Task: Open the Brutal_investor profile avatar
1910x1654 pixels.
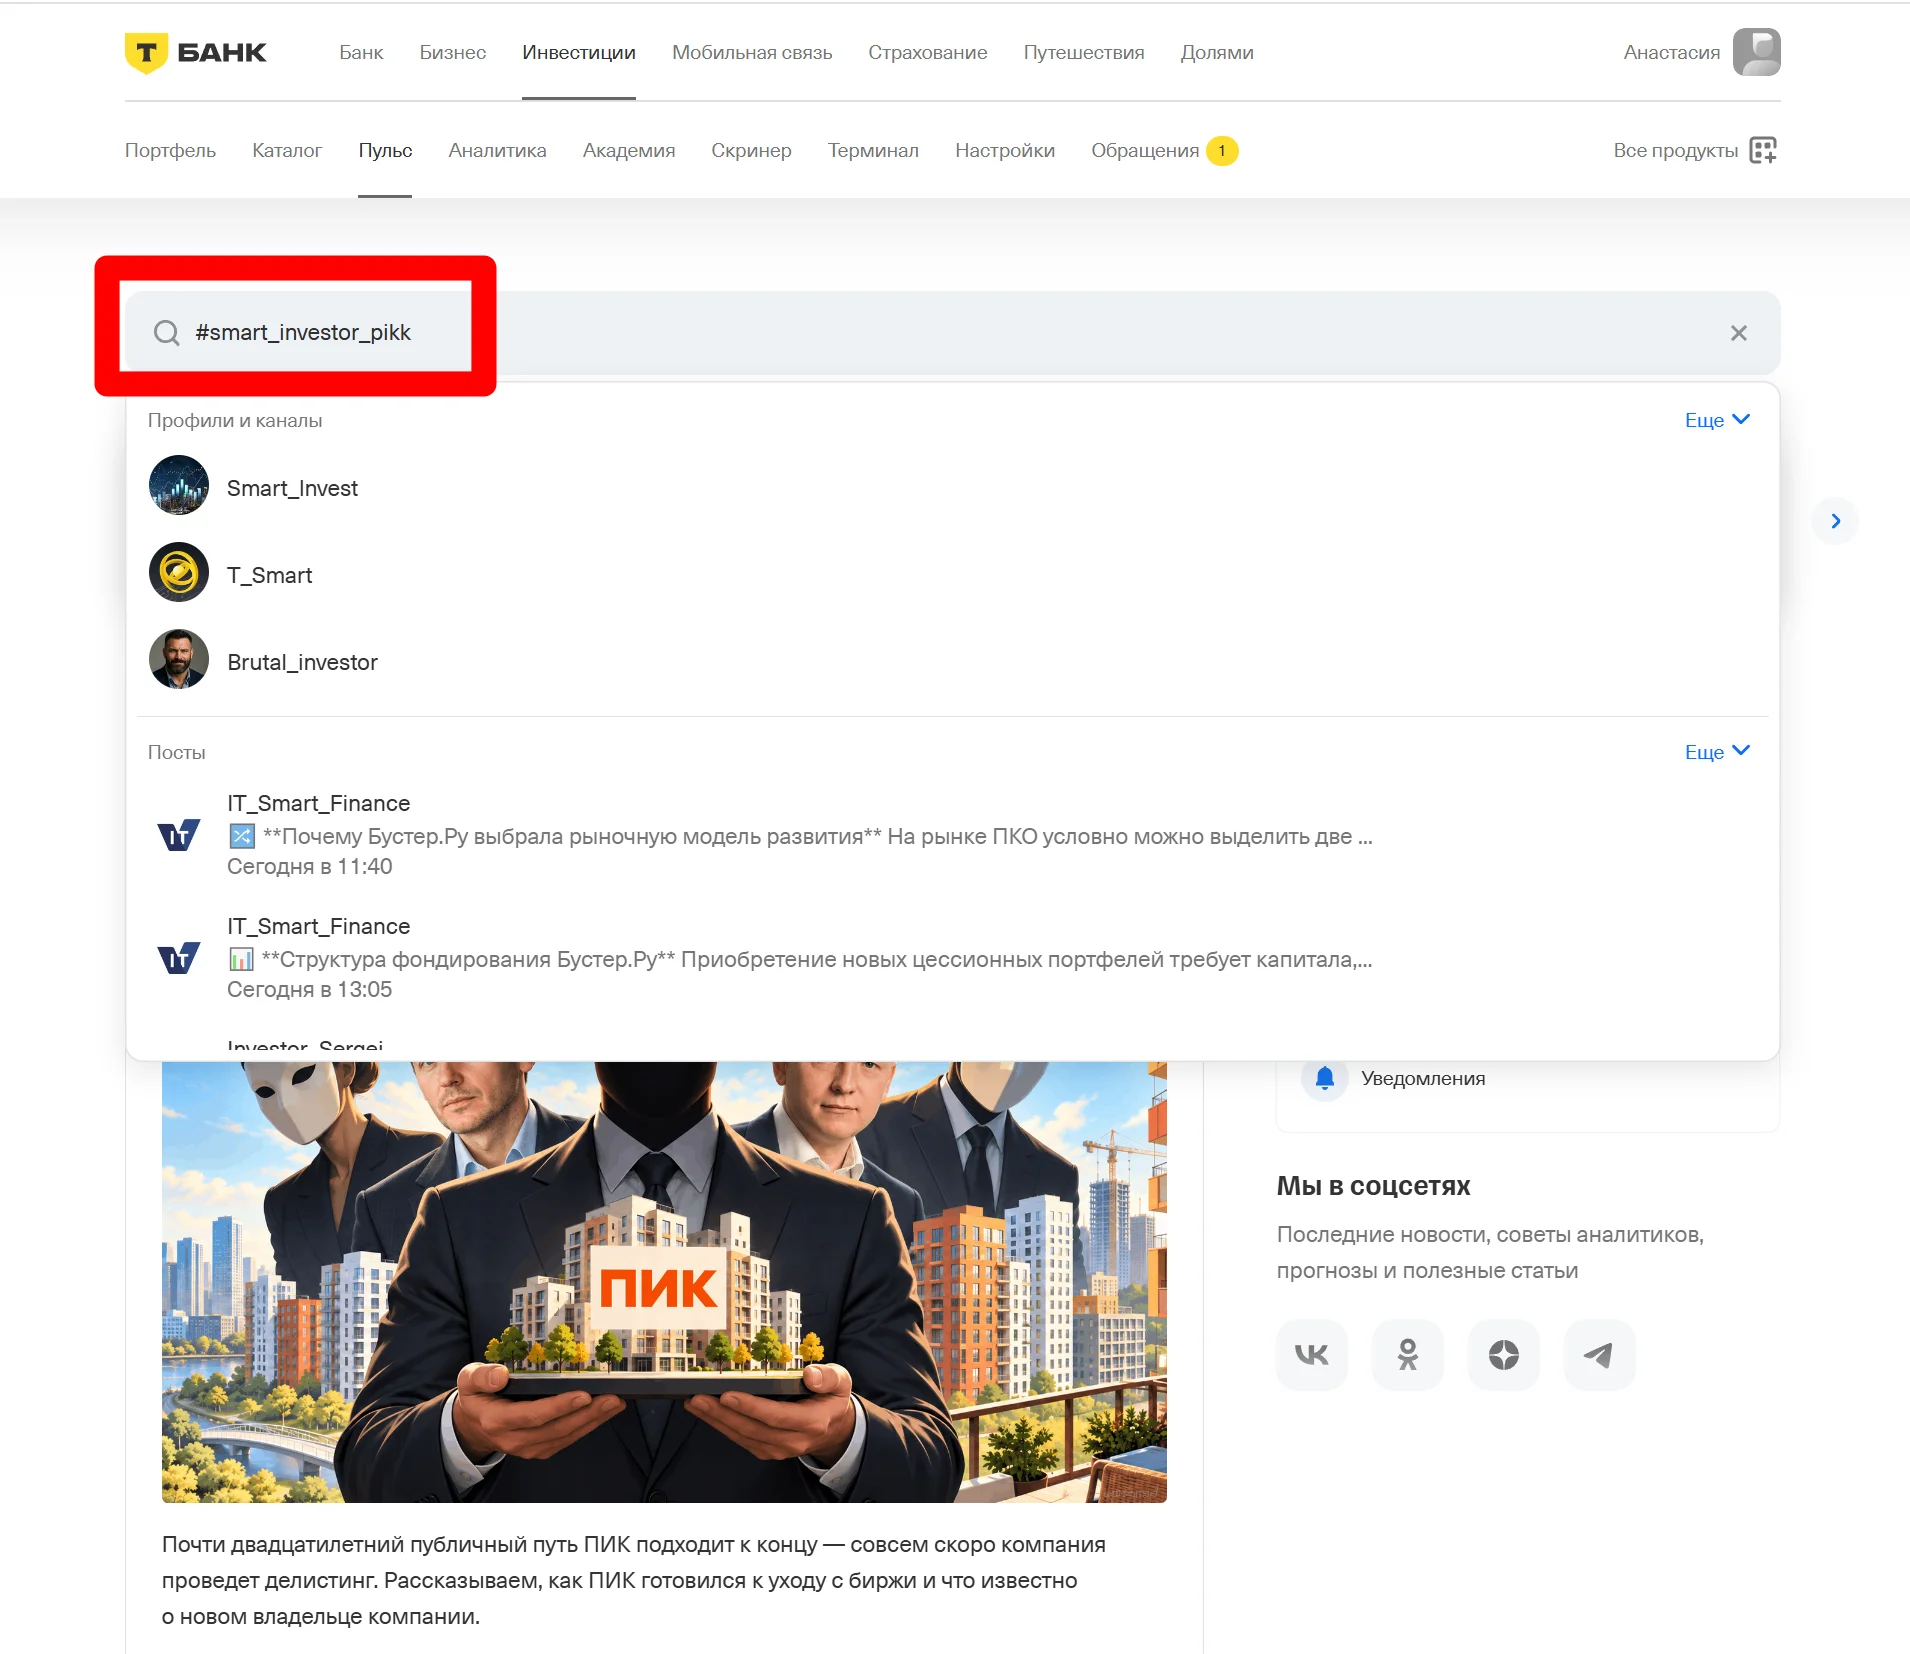Action: 179,660
